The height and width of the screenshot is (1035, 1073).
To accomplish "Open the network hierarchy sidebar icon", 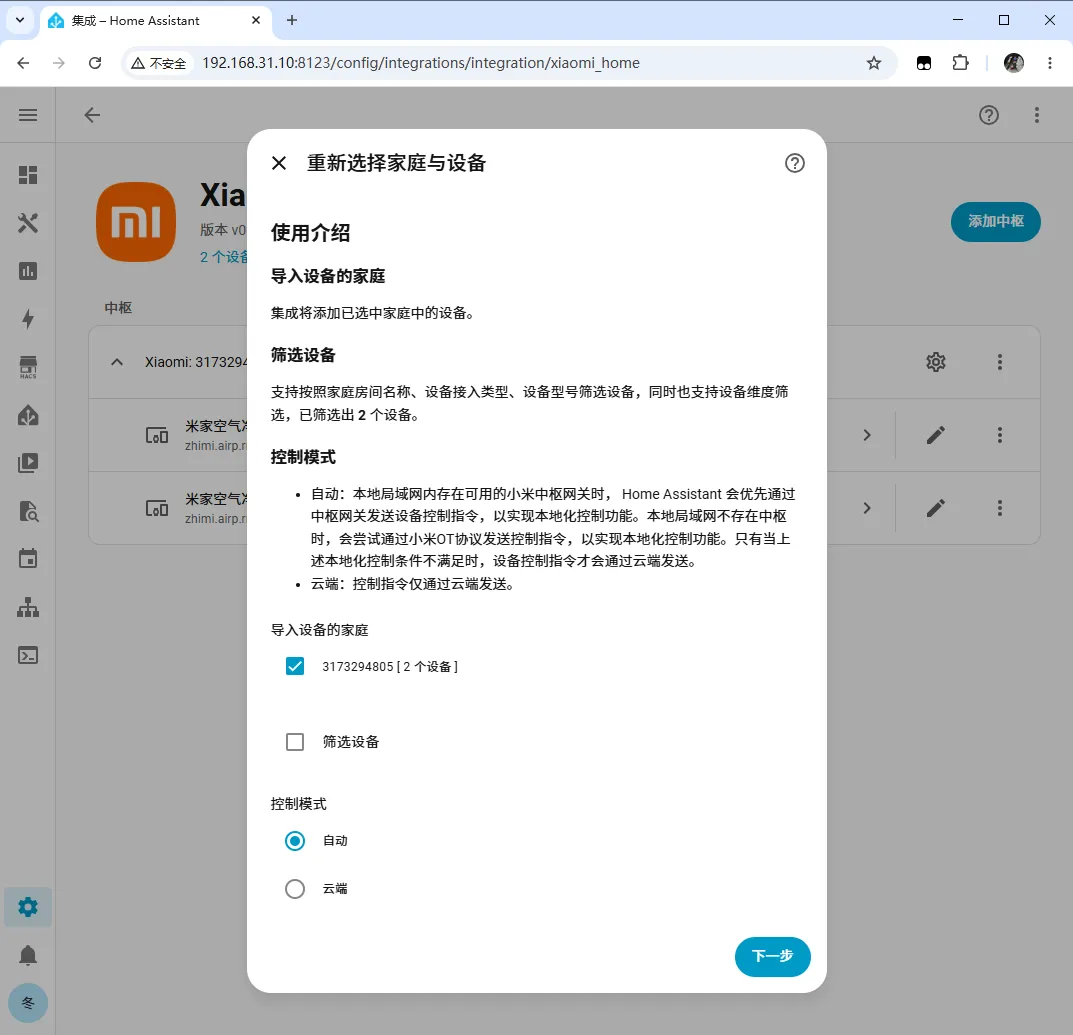I will (28, 607).
